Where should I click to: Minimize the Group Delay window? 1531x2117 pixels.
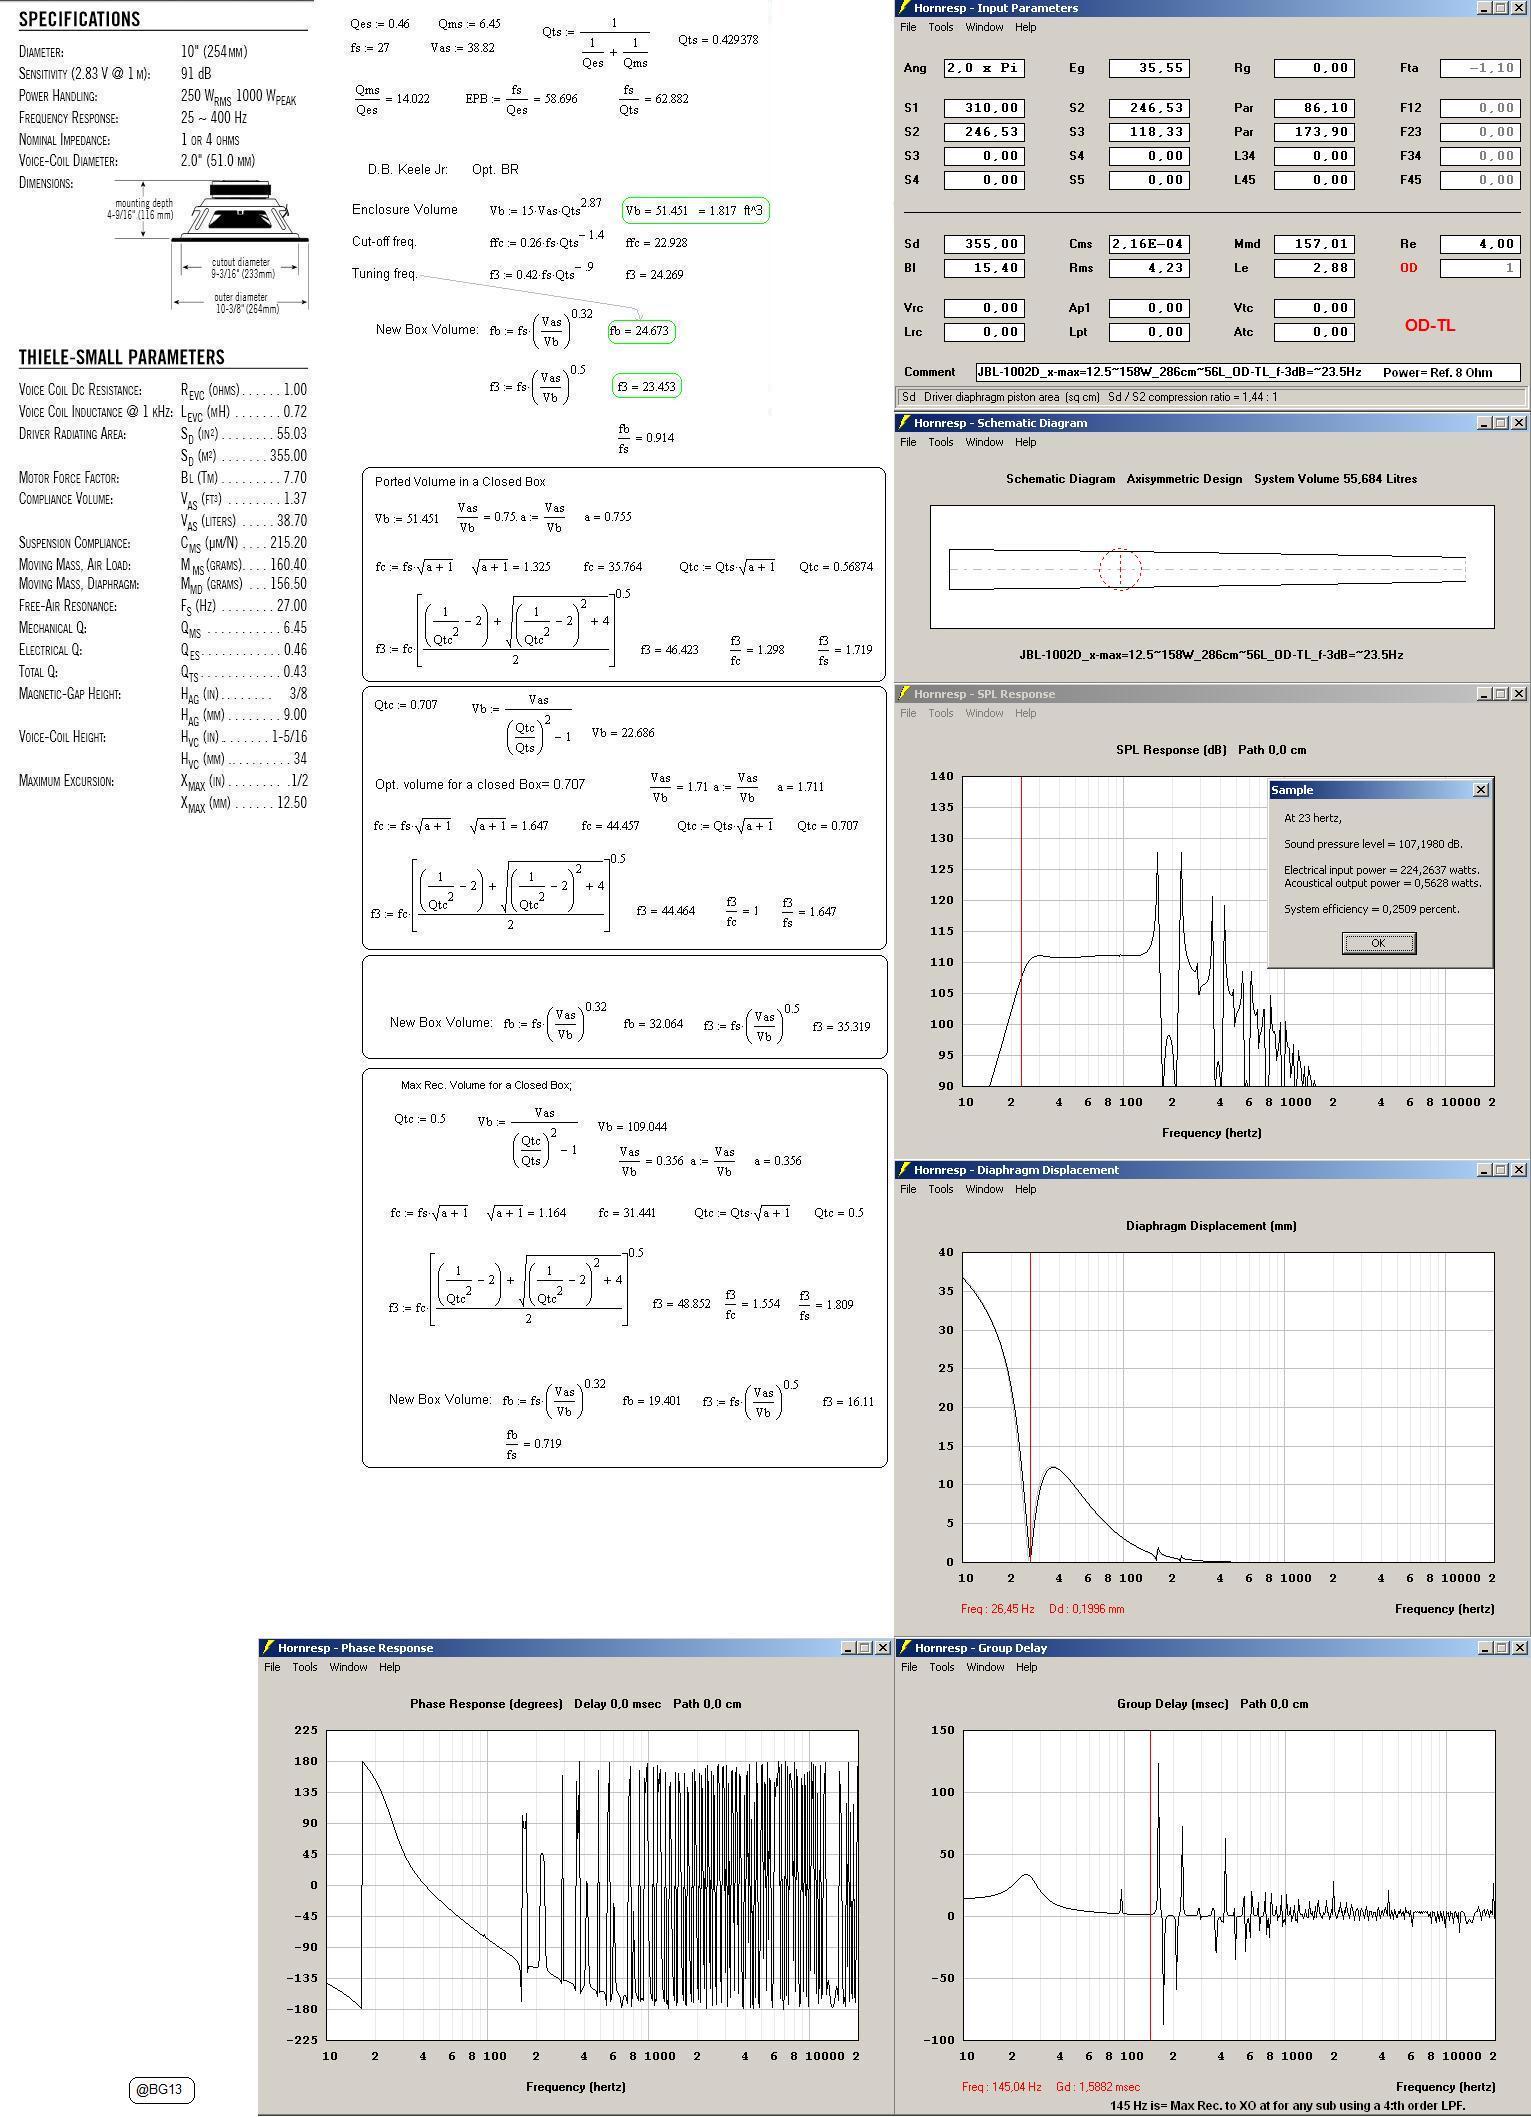coord(1484,1648)
